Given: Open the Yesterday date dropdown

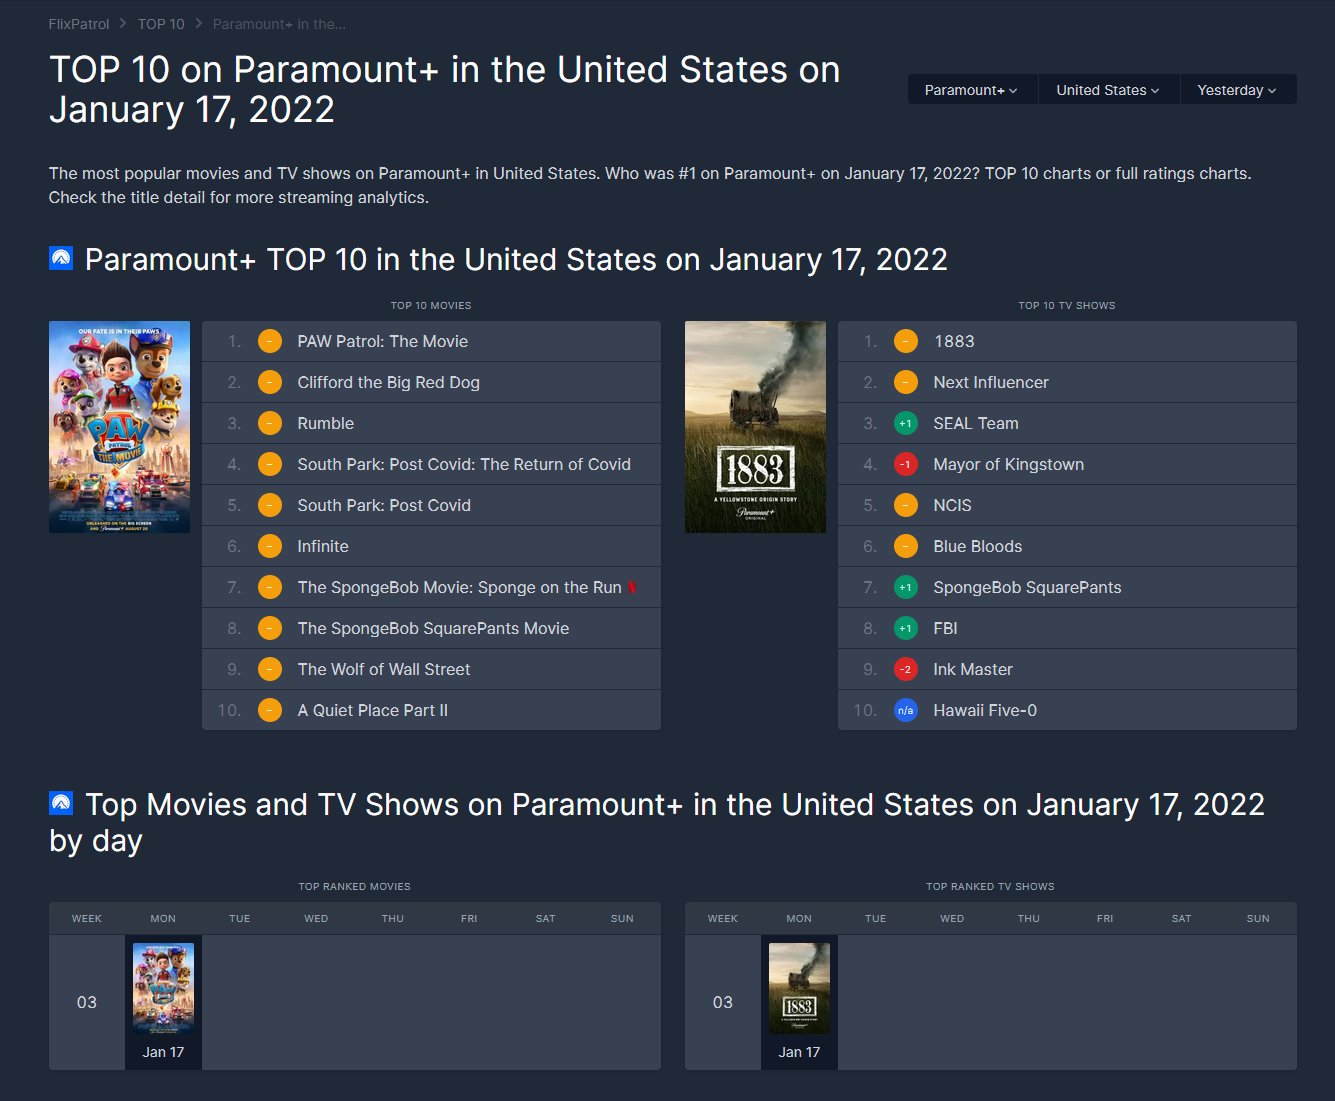Looking at the screenshot, I should (1238, 89).
